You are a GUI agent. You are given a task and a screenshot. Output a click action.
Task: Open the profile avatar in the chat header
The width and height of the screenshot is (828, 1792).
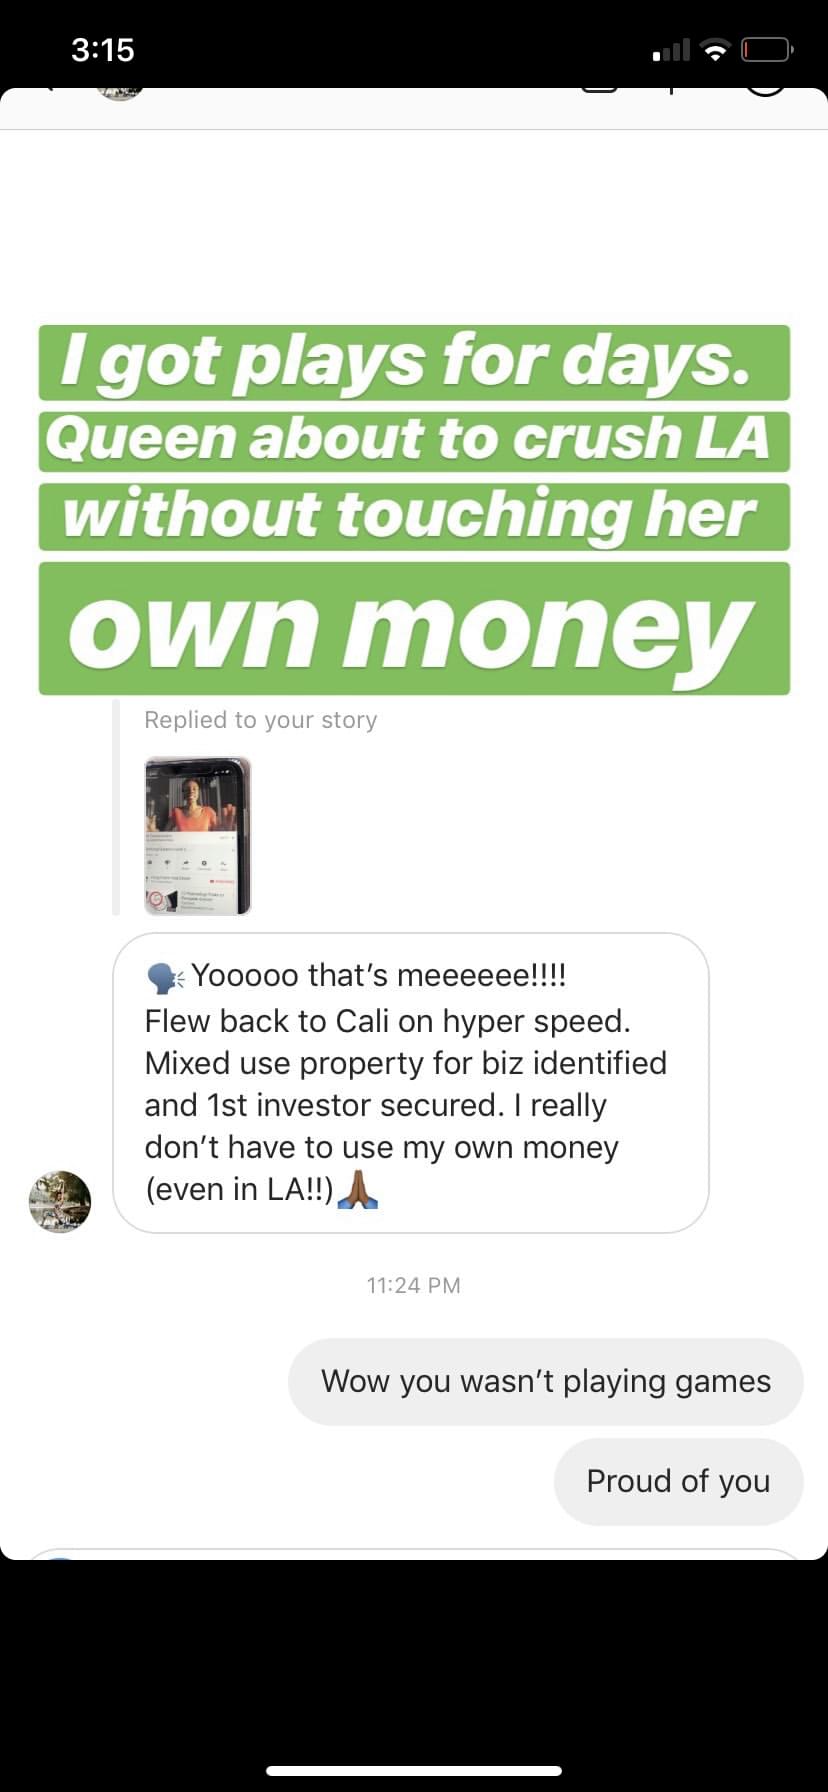coord(120,93)
